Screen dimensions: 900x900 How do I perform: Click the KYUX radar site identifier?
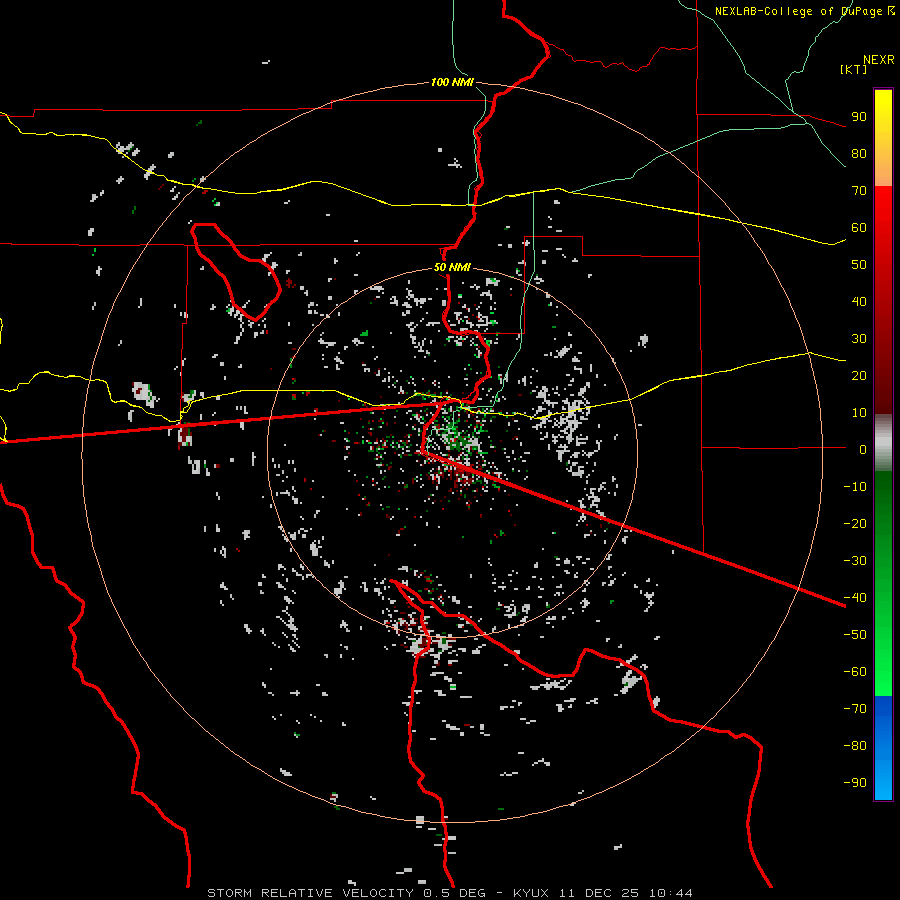(531, 893)
